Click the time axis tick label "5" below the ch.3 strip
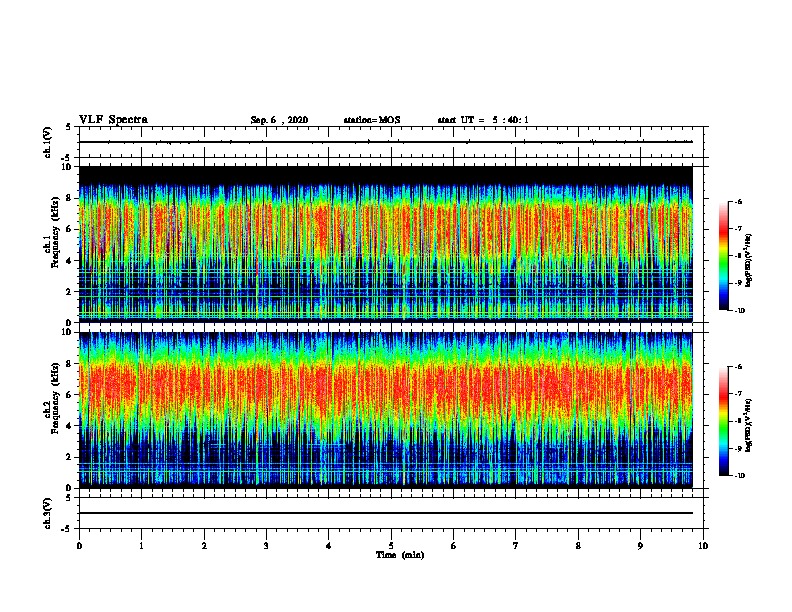The width and height of the screenshot is (792, 612). pyautogui.click(x=391, y=546)
